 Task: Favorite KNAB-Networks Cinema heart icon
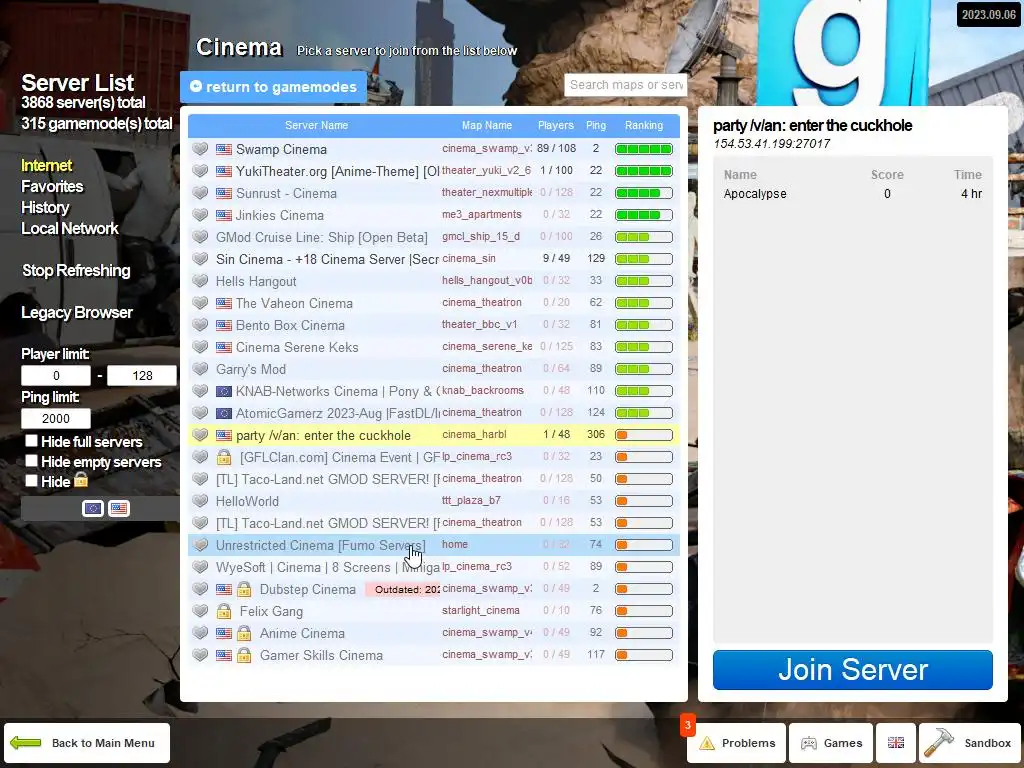[200, 391]
